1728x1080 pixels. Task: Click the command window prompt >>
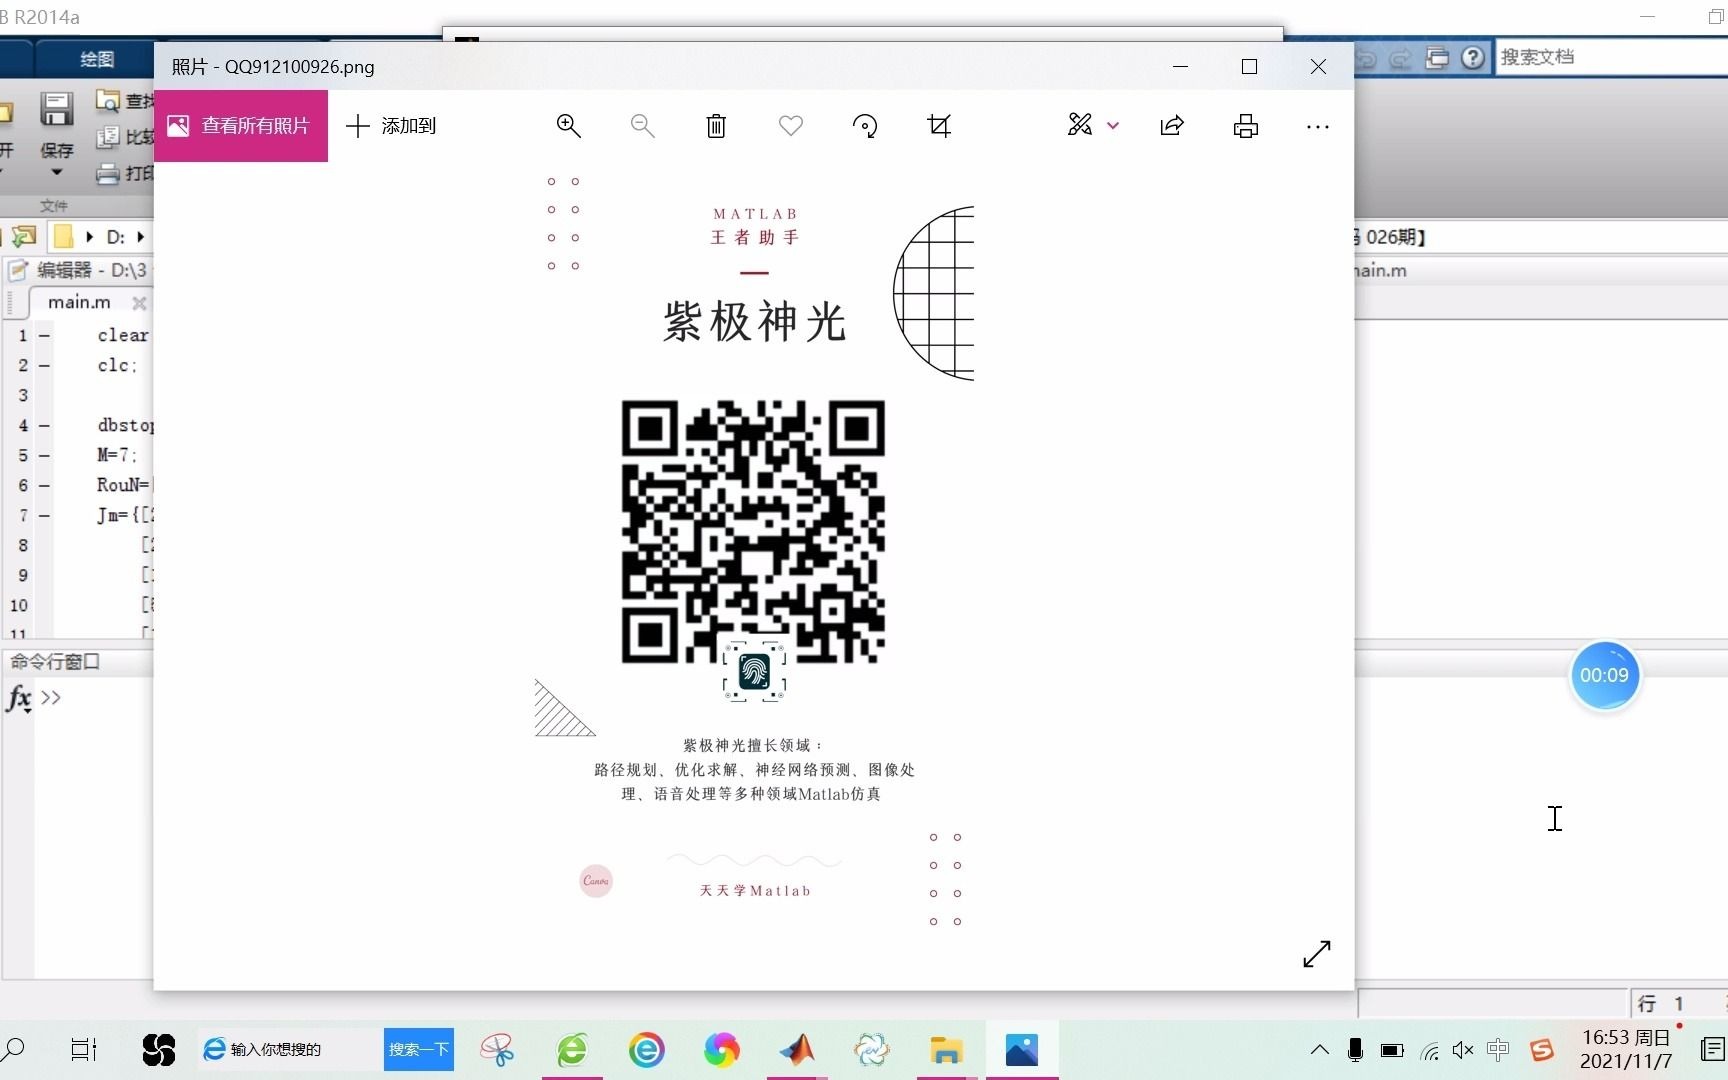coord(51,697)
